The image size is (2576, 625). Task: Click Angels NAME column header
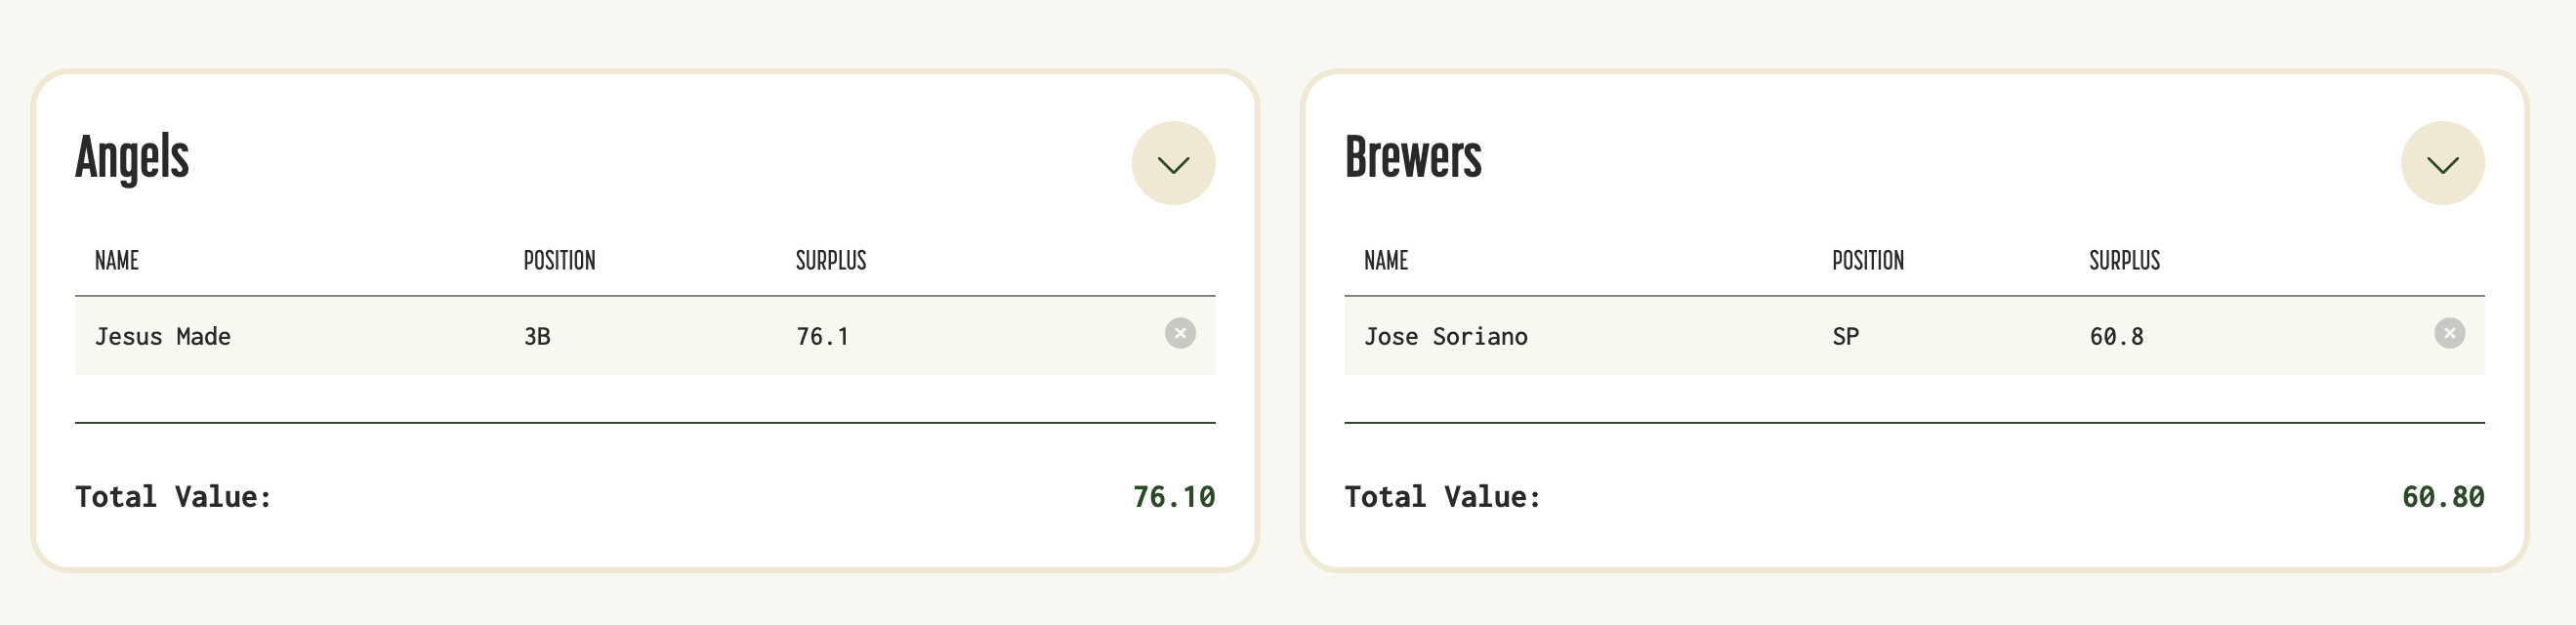click(117, 261)
